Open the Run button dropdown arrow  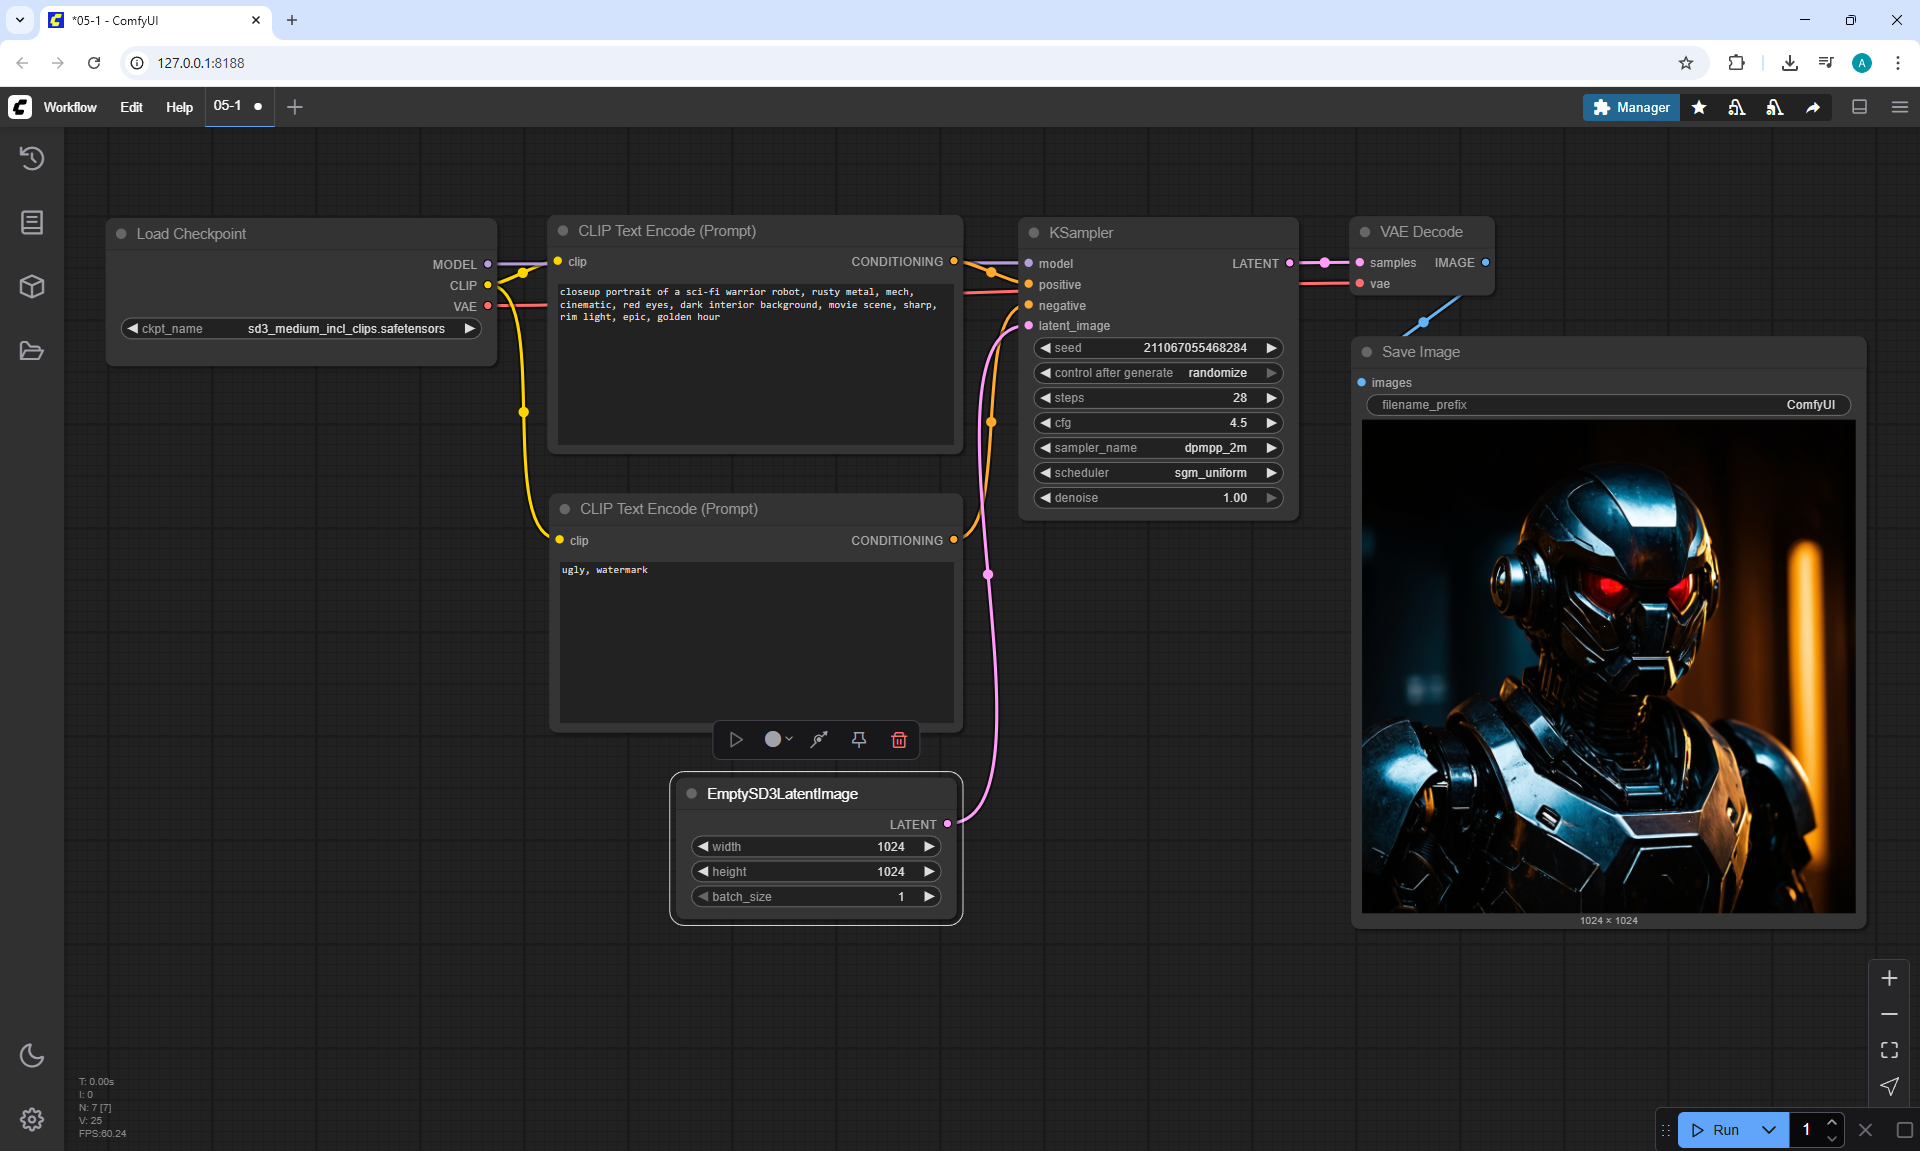[x=1768, y=1130]
